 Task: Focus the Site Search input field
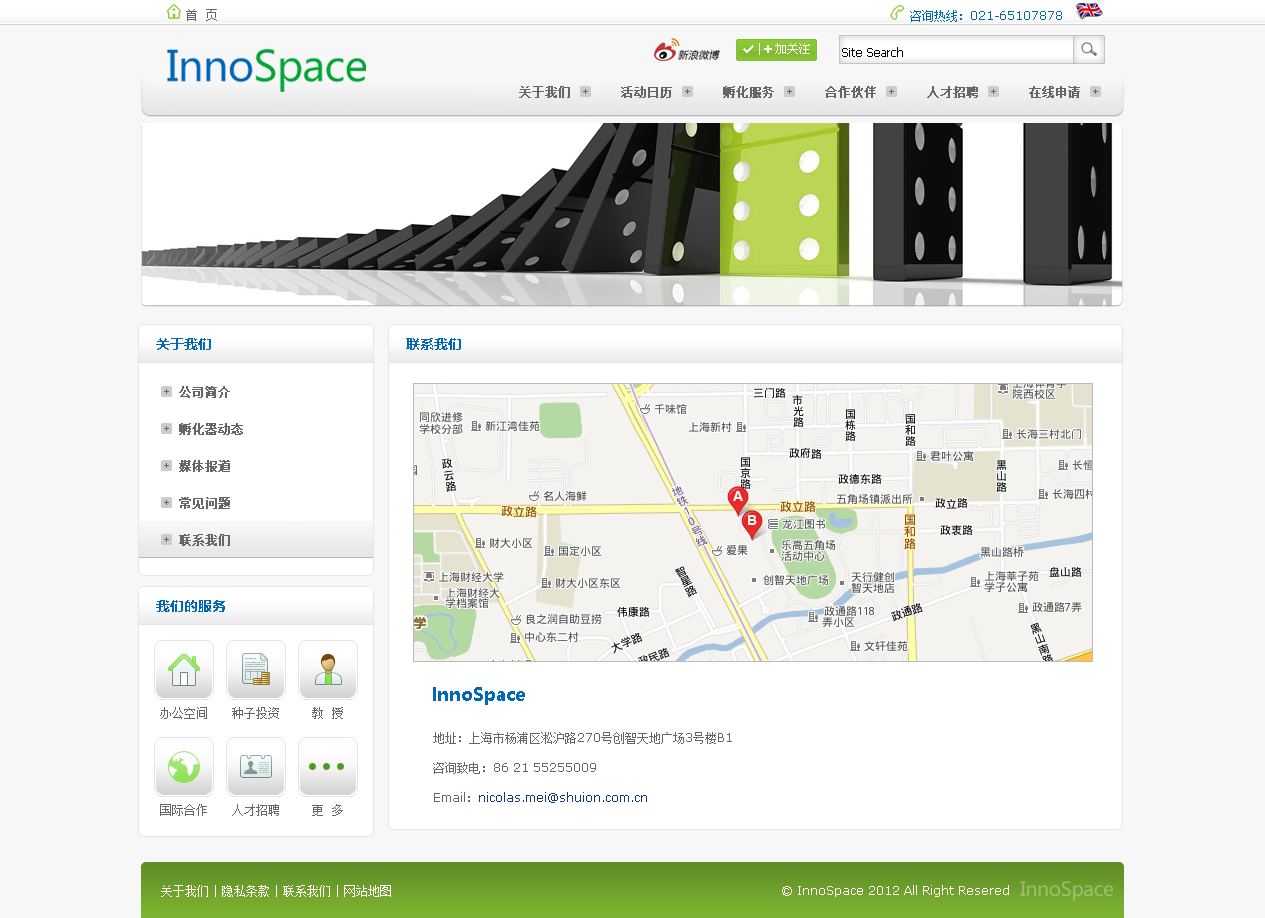955,51
